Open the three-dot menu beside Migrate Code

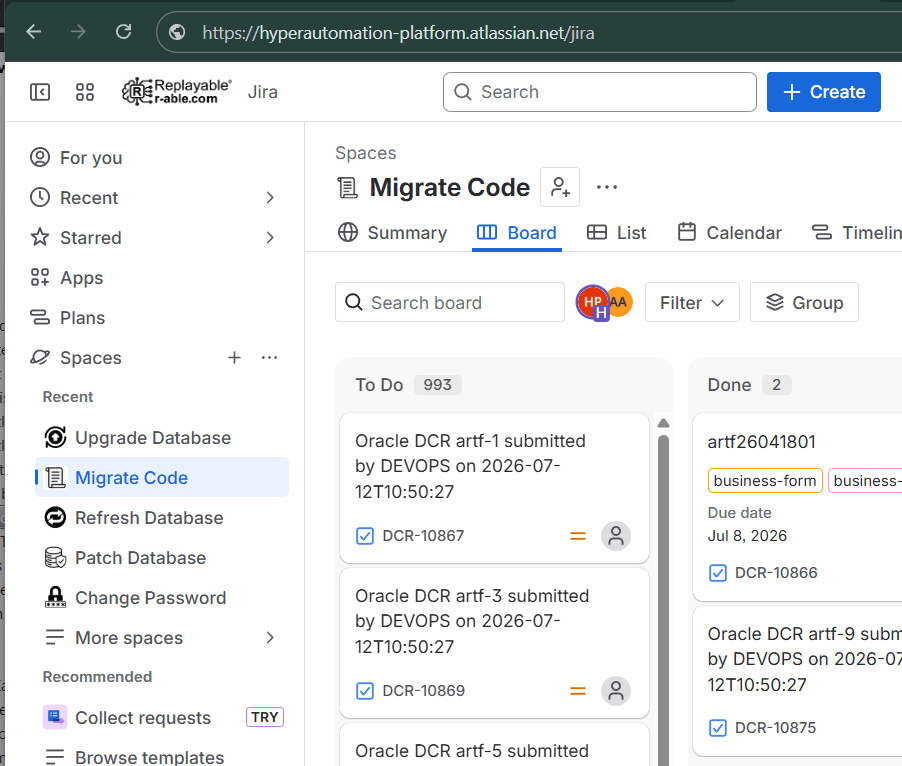(x=607, y=187)
